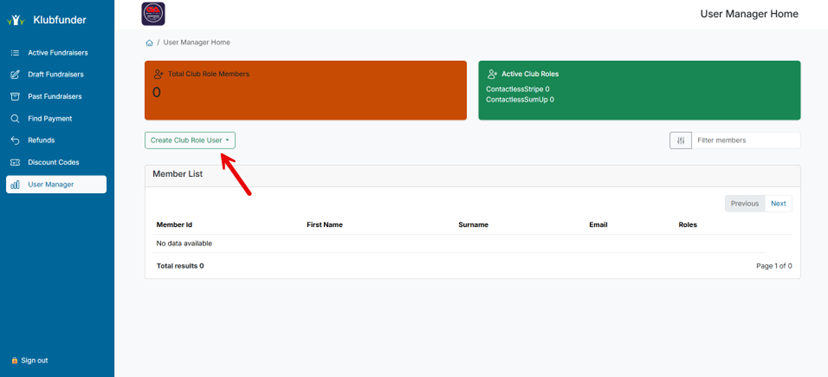Screen dimensions: 828x377
Task: Click the Previous pagination button
Action: tap(745, 203)
